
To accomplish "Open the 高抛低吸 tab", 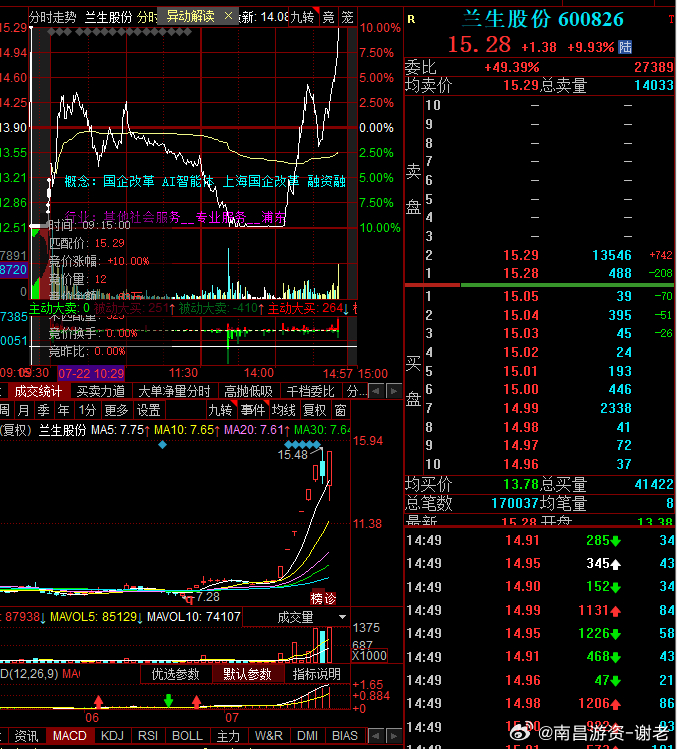I will pos(248,391).
